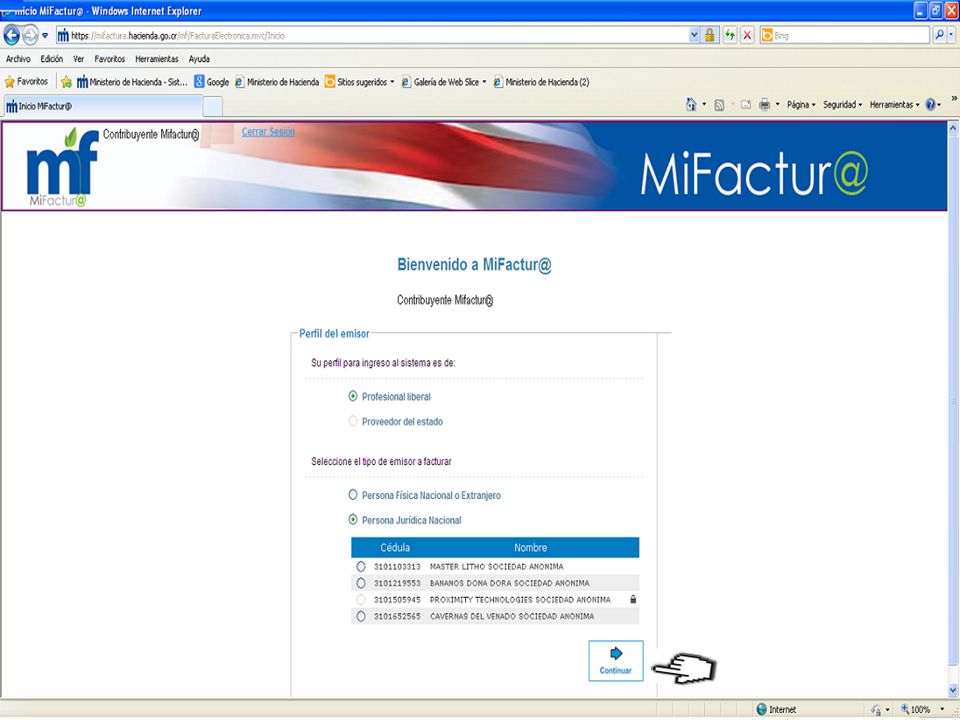Screen dimensions: 960x720
Task: Expand the command bar overflow chevron
Action: coord(953,98)
